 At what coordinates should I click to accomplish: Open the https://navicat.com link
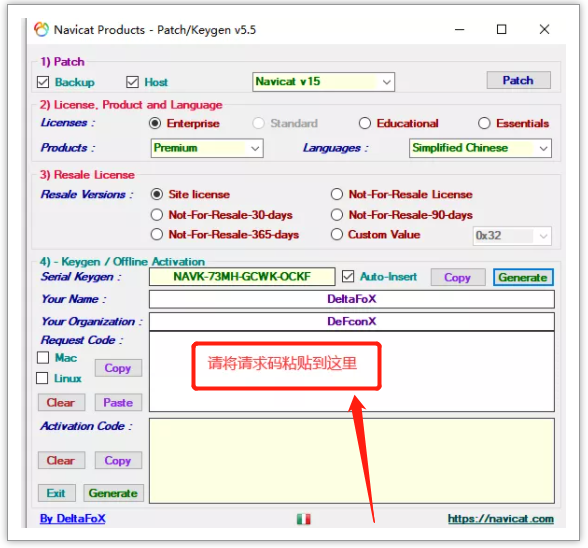pyautogui.click(x=501, y=519)
